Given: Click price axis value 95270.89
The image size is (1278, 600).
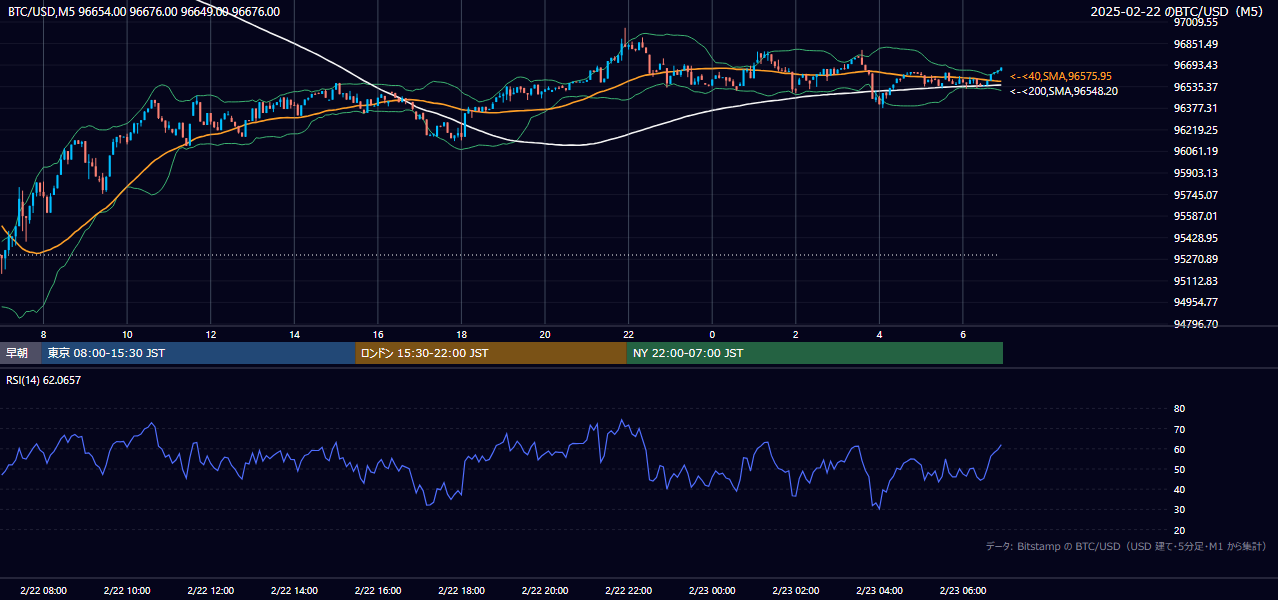Looking at the screenshot, I should [x=1195, y=259].
